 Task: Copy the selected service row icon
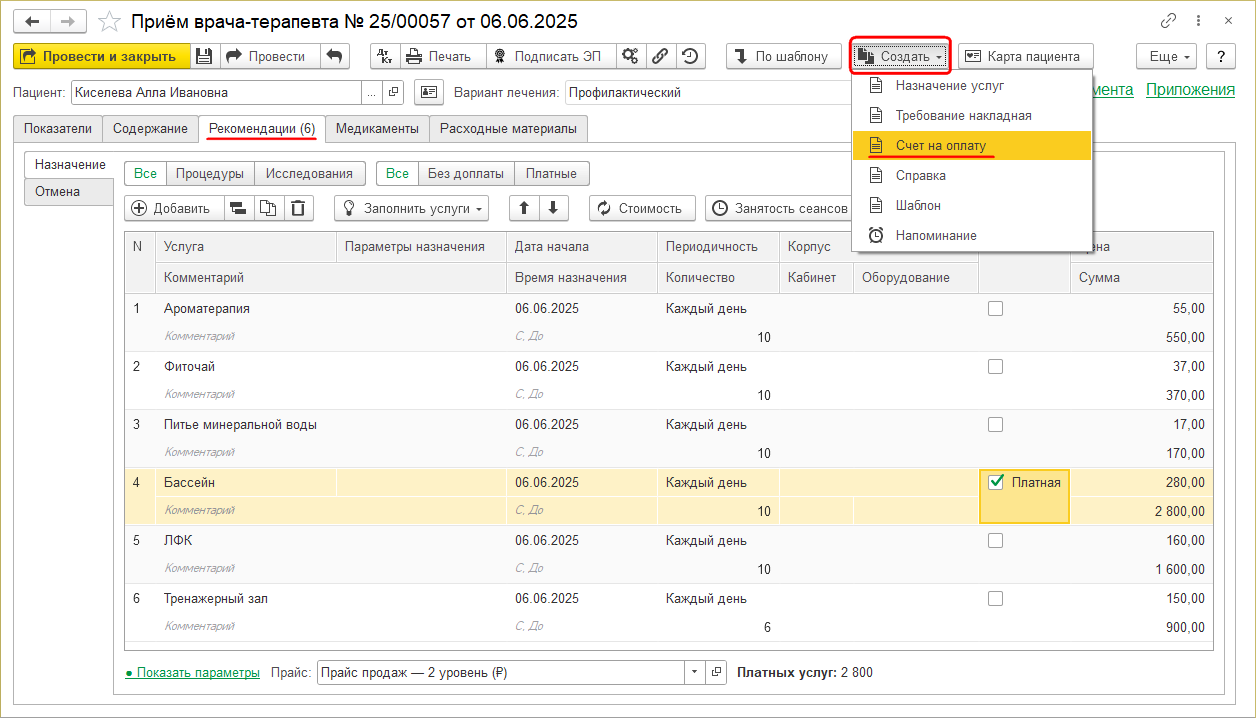(268, 208)
